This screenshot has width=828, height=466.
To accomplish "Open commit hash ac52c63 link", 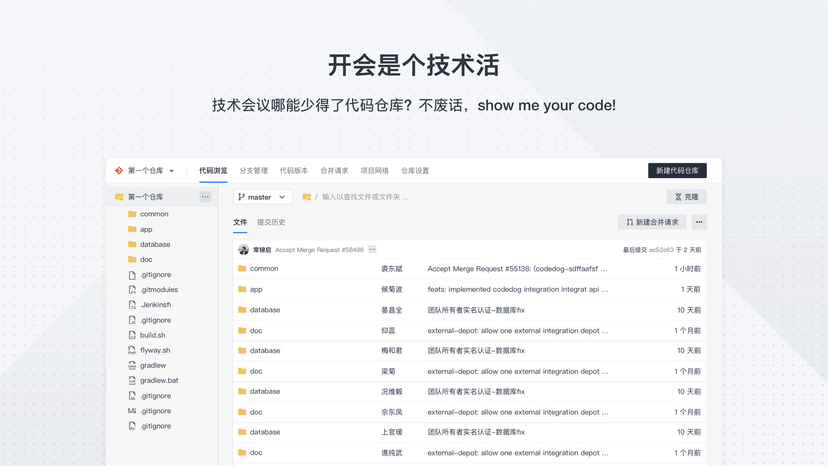I will 661,250.
